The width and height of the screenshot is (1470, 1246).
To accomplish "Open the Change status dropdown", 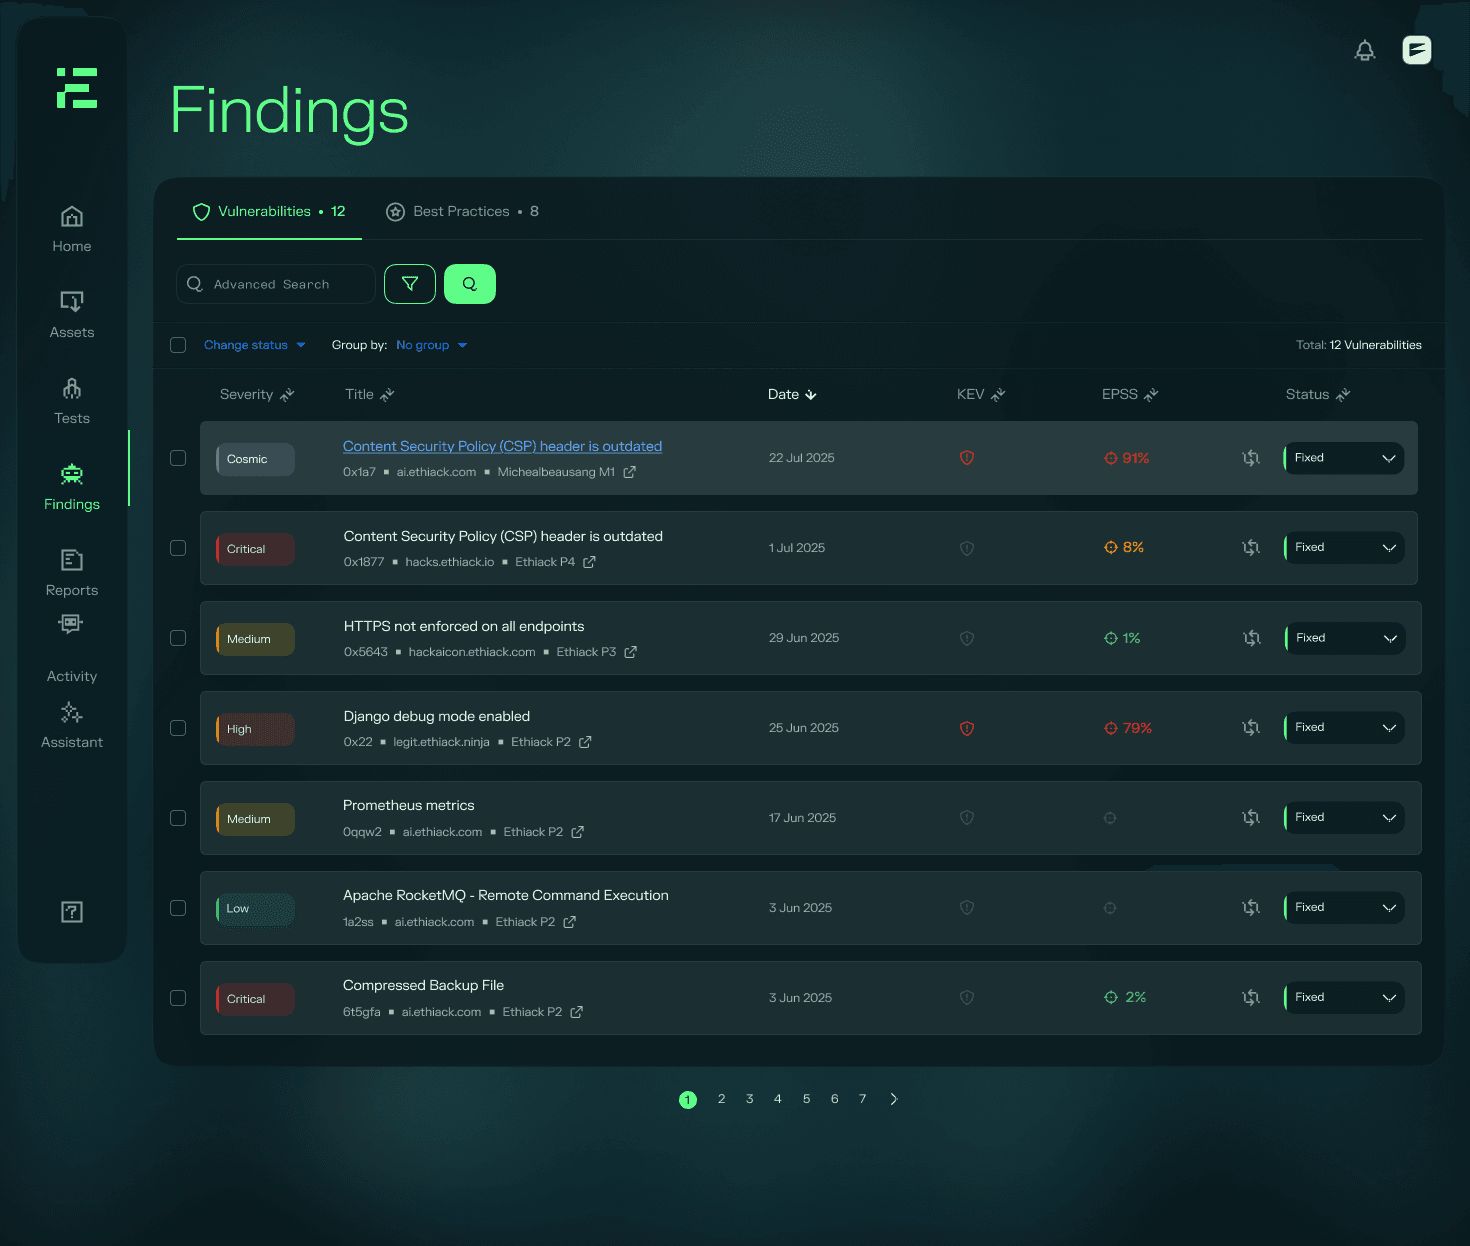I will click(255, 345).
